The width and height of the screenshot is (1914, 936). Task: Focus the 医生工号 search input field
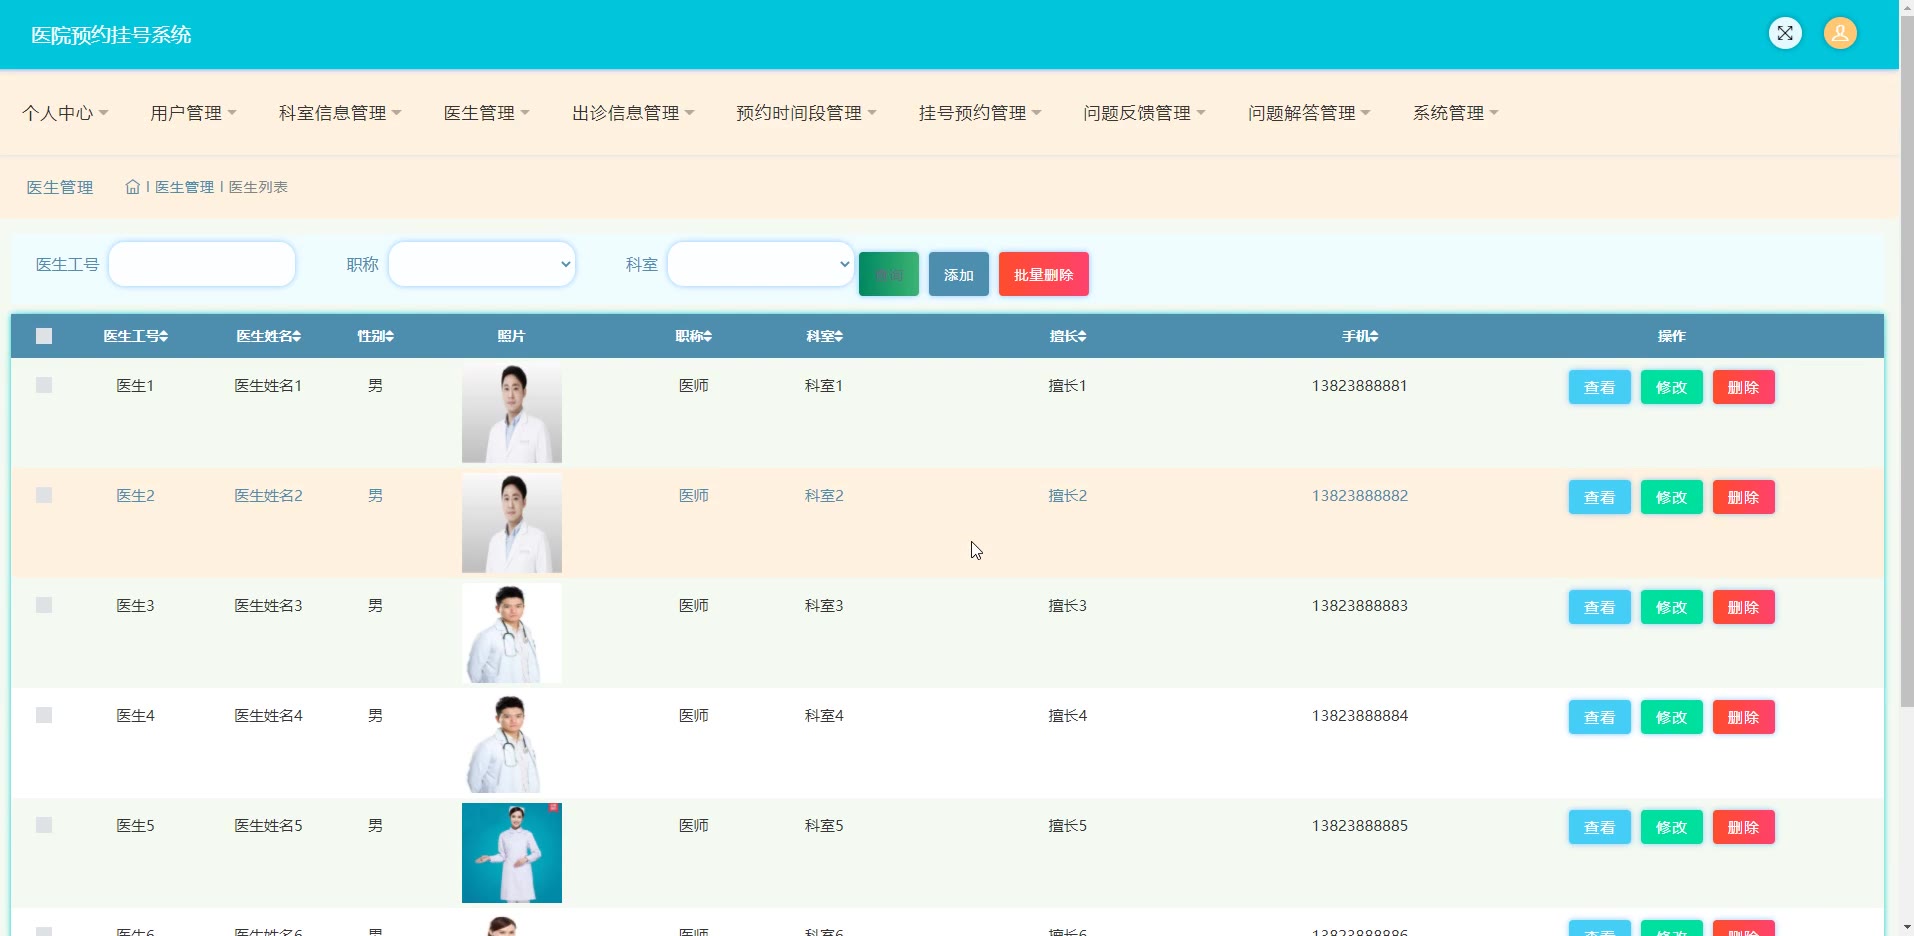coord(202,264)
